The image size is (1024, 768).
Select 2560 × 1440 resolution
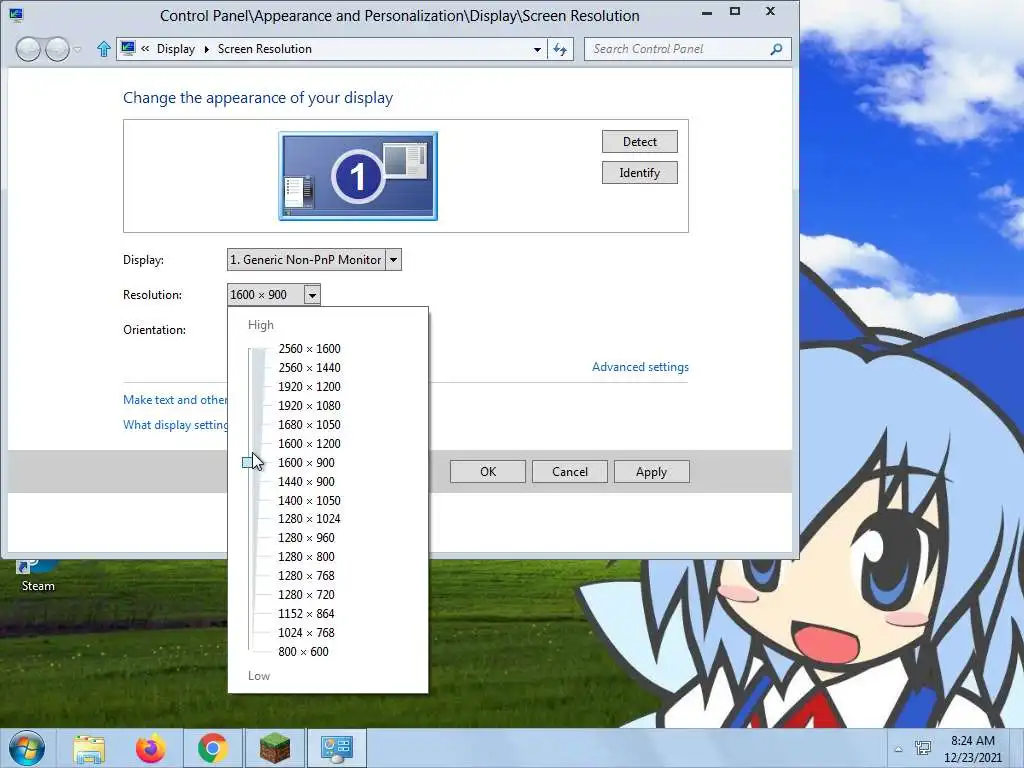[x=309, y=368]
